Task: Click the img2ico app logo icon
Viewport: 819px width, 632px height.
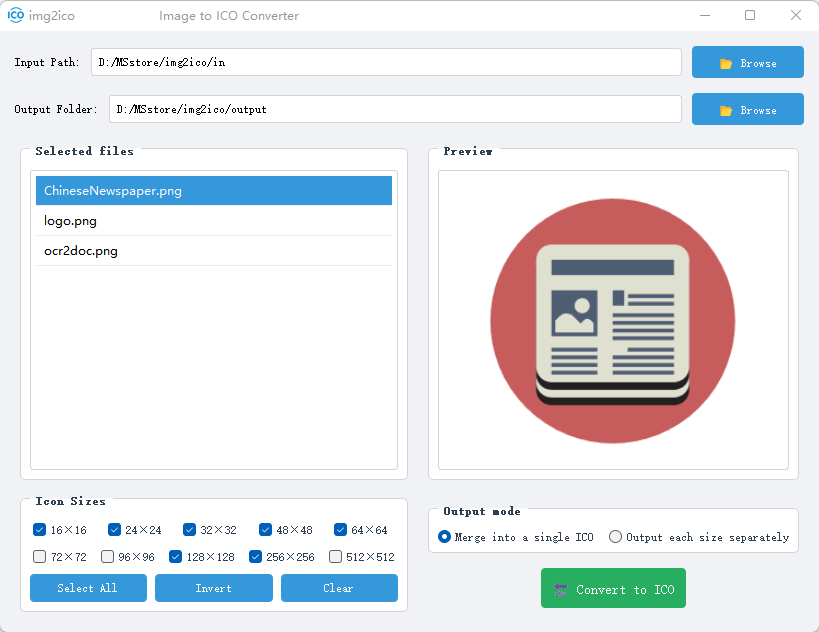Action: click(x=16, y=15)
